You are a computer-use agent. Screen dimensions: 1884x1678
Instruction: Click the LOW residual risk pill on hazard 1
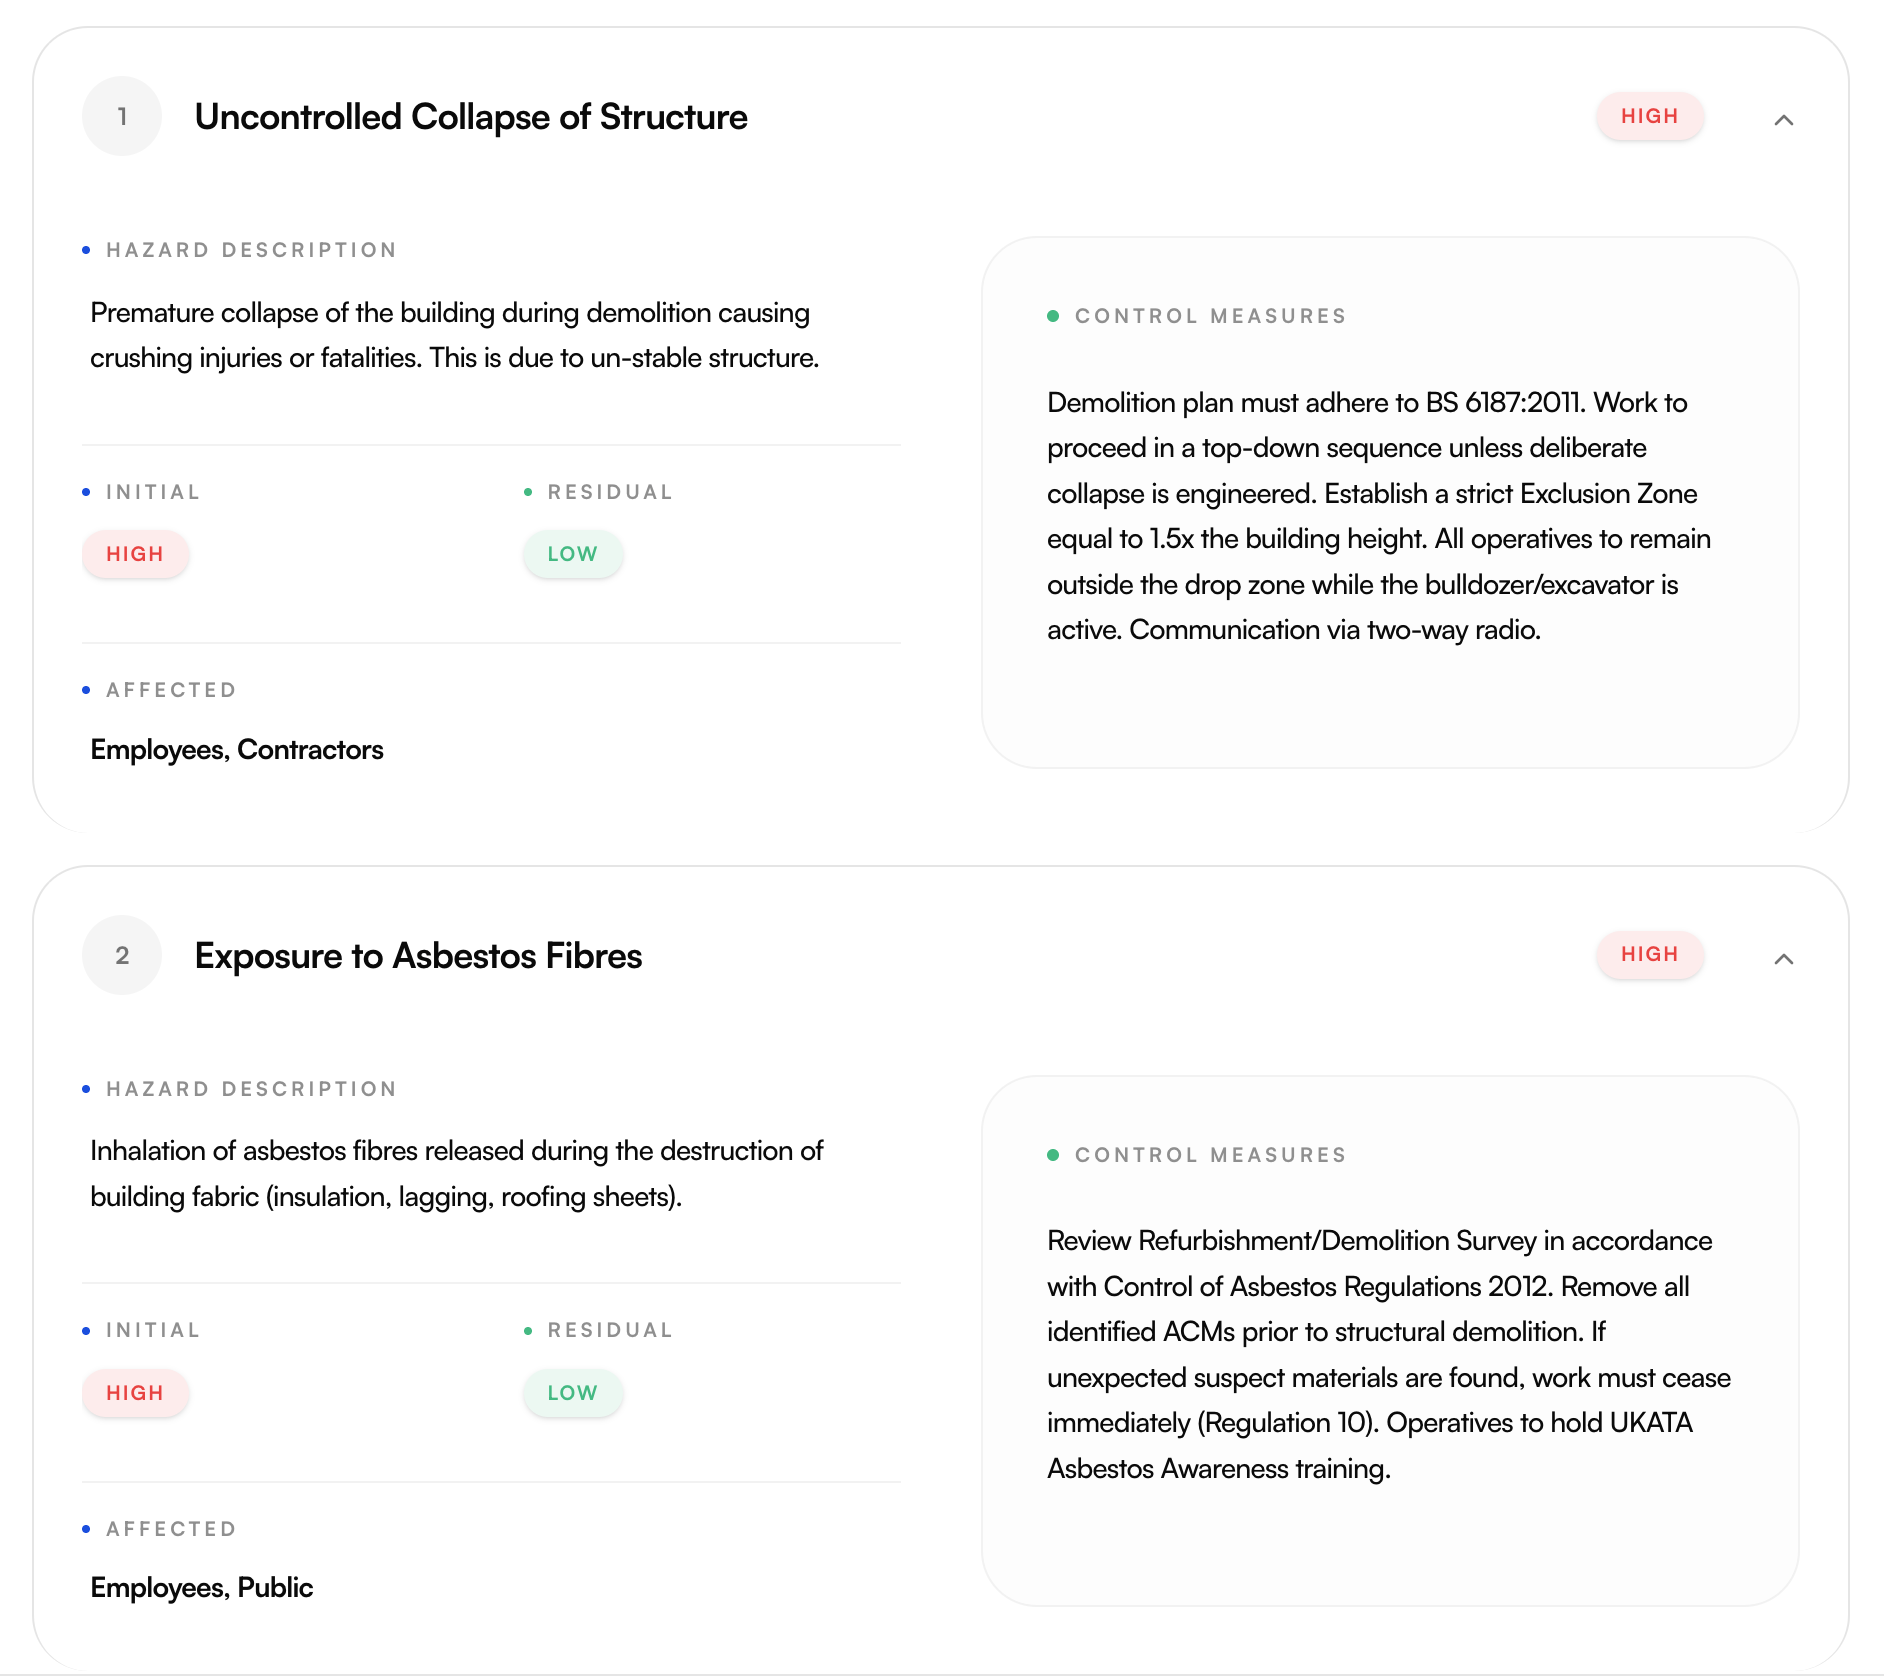click(x=572, y=553)
